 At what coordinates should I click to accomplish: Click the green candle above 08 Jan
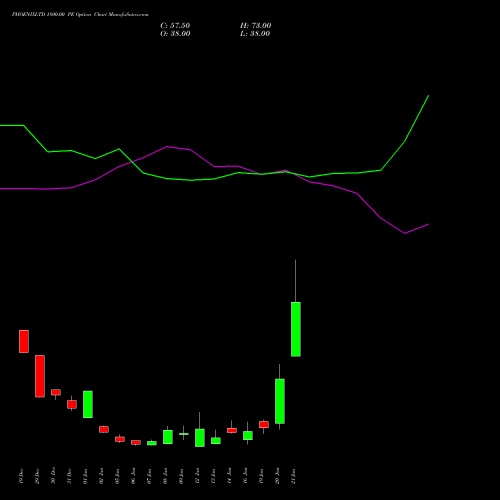pyautogui.click(x=168, y=437)
